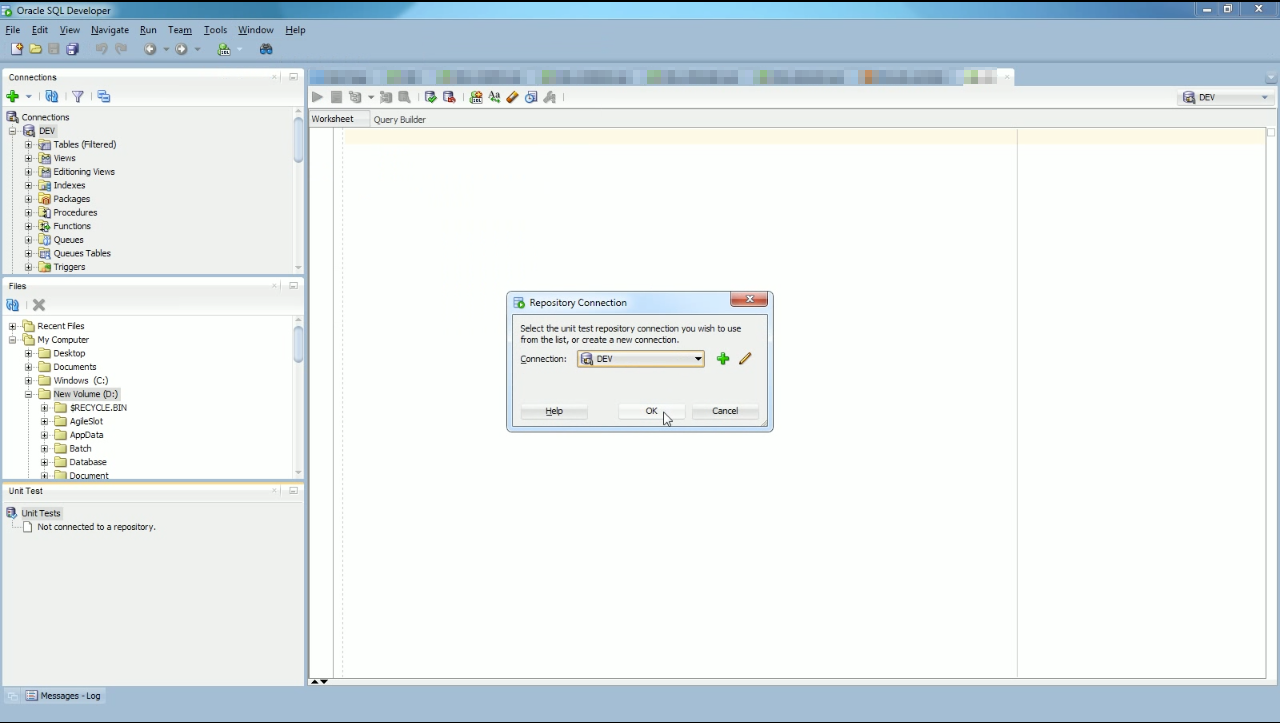
Task: Switch to the Query Builder tab
Action: (399, 119)
